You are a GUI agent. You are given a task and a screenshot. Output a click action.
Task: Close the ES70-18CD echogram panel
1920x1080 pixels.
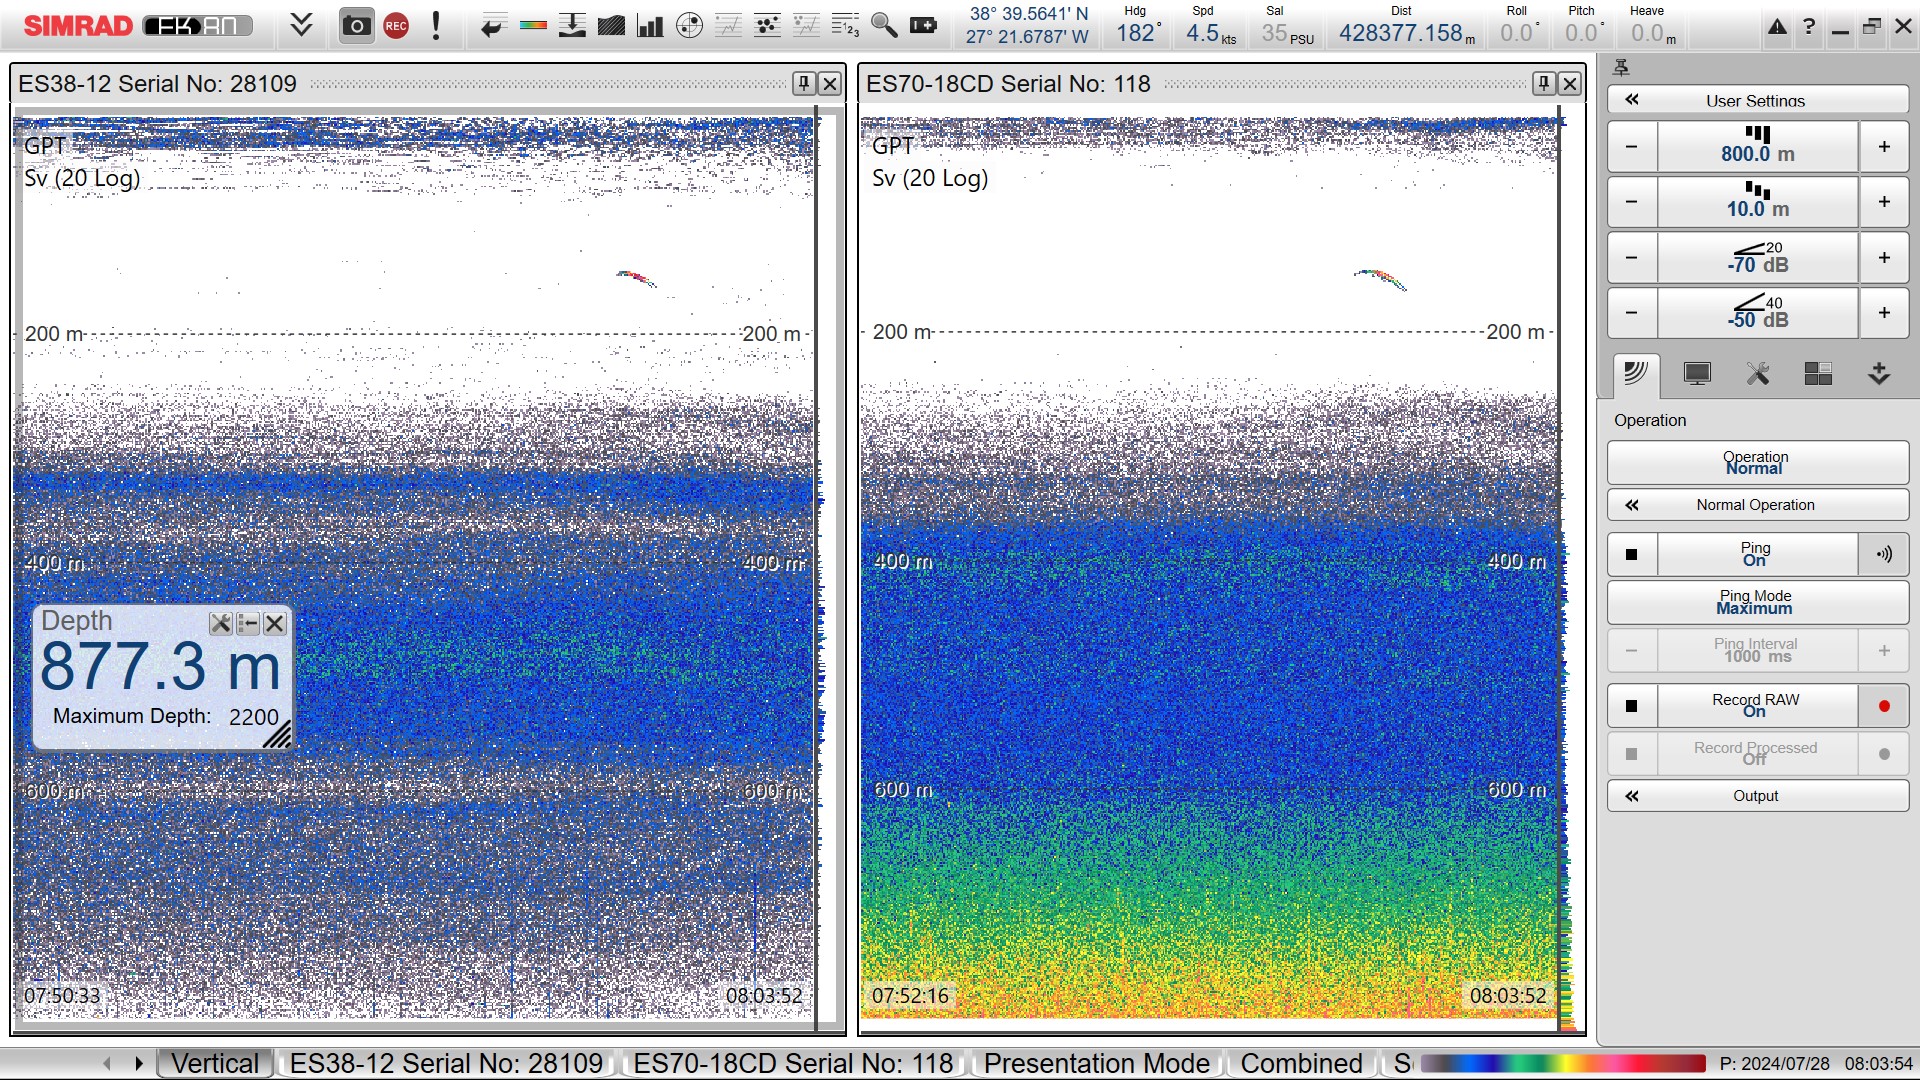[1570, 84]
